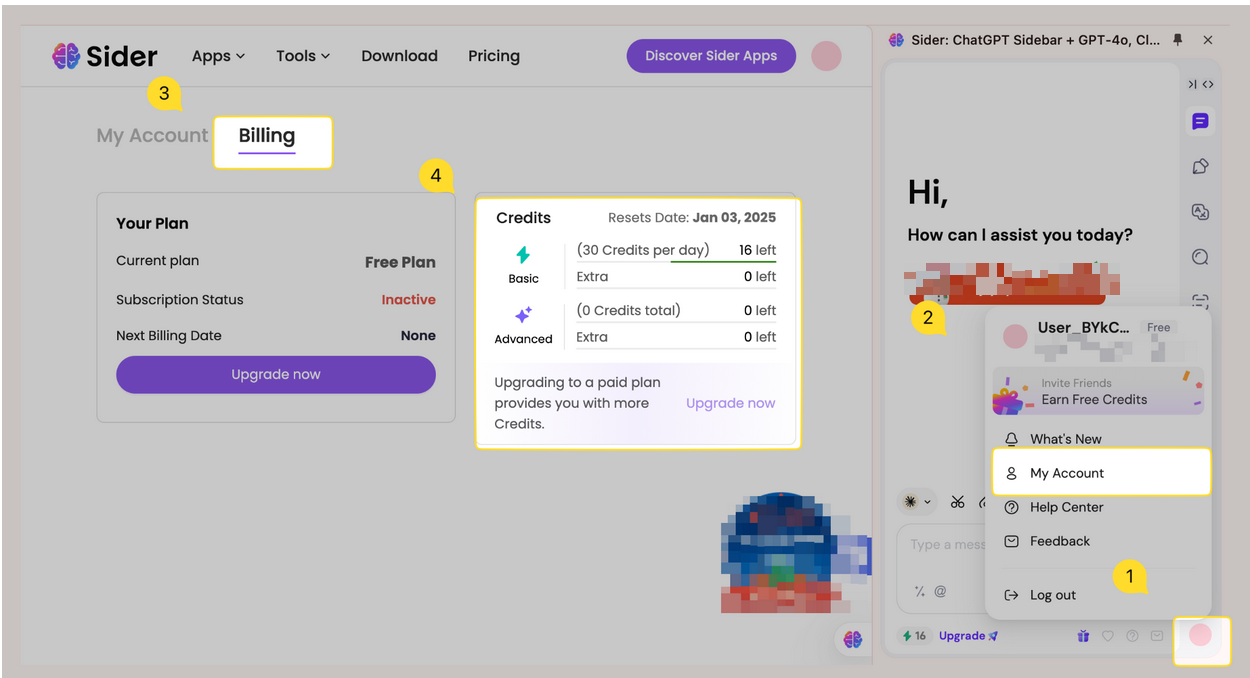Click the Invite Friends Earn Free Credits banner
The width and height of the screenshot is (1250, 678).
coord(1098,391)
